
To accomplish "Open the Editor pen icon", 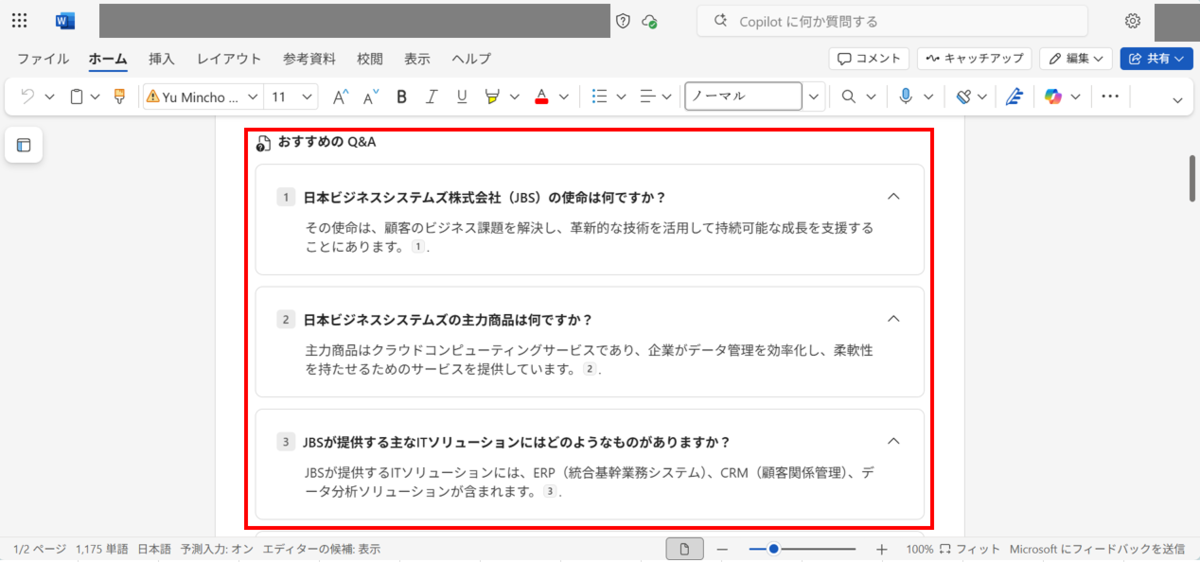I will click(x=1014, y=97).
